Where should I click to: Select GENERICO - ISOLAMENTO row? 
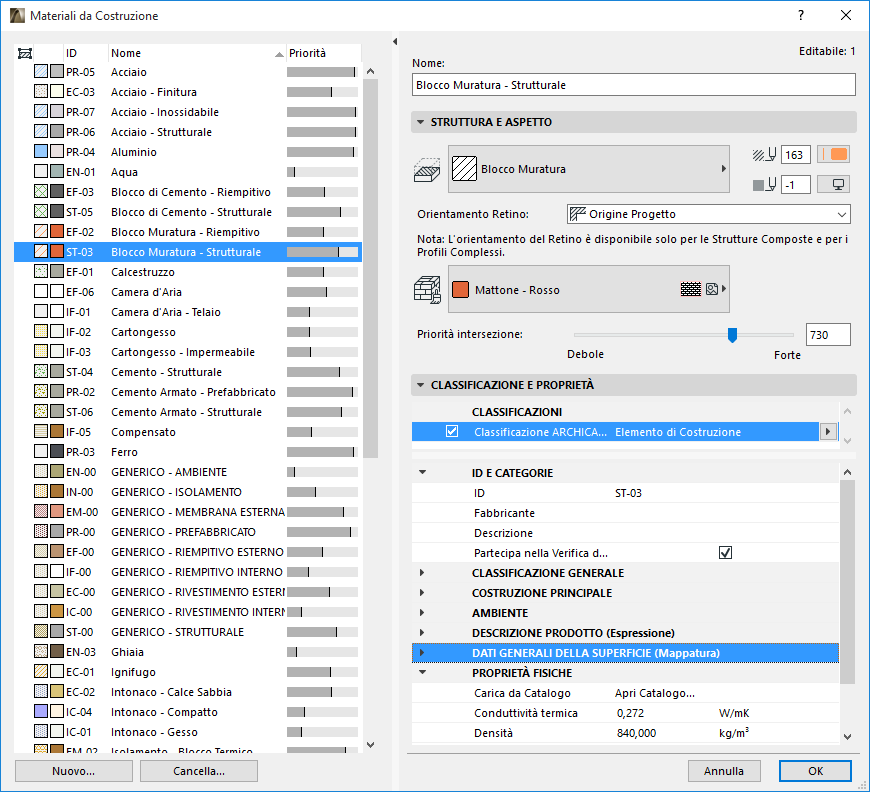[x=188, y=491]
